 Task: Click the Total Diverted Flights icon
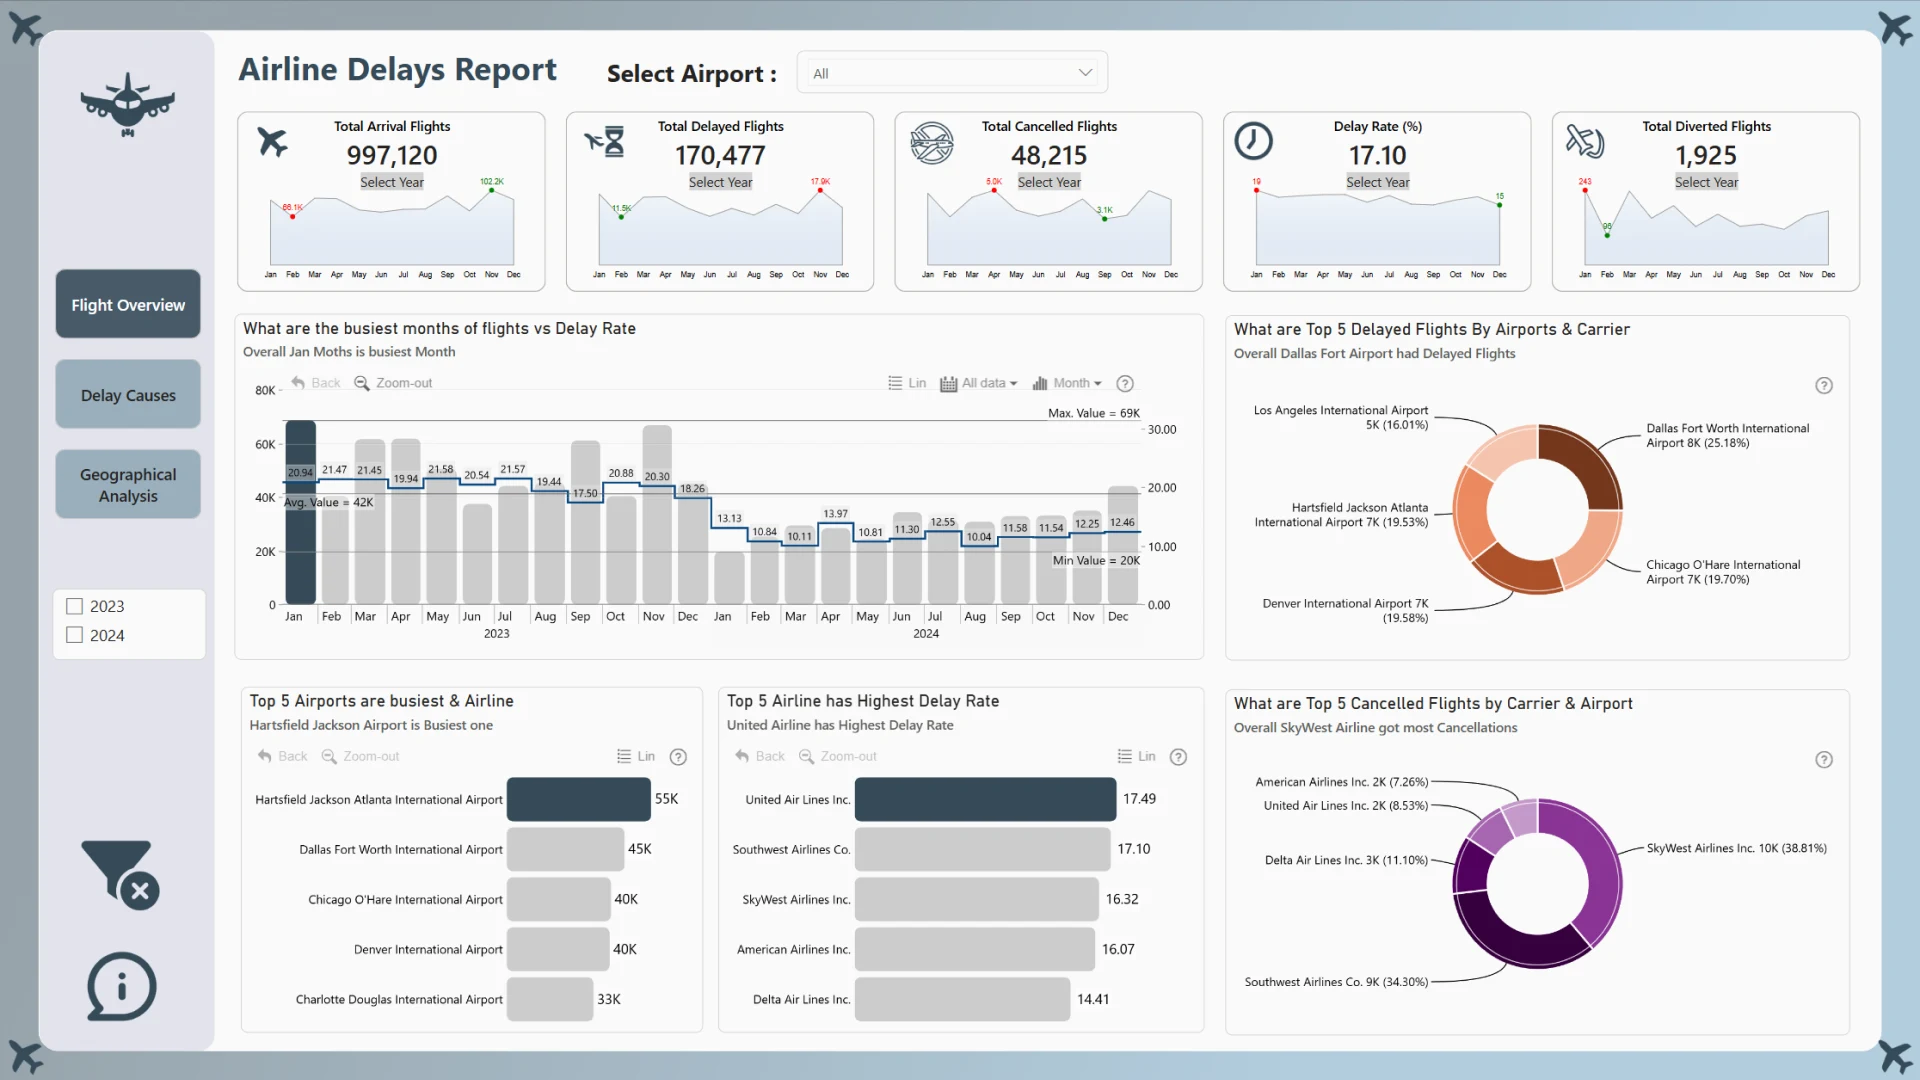click(1584, 142)
